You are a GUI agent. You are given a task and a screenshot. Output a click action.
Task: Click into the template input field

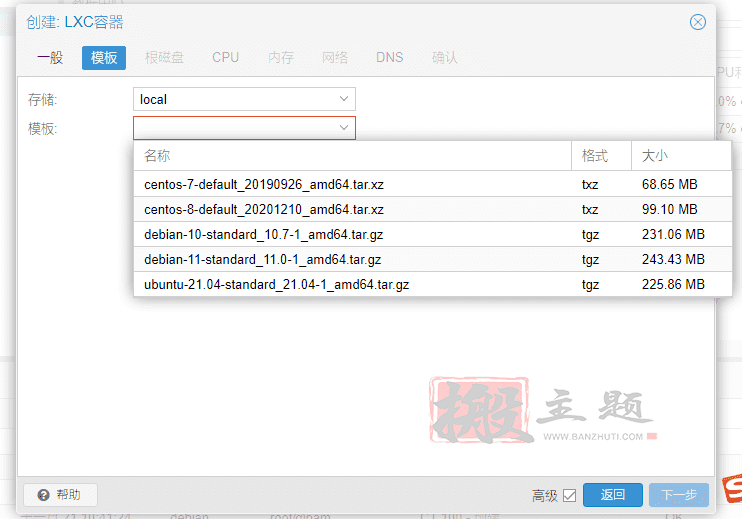pyautogui.click(x=233, y=128)
